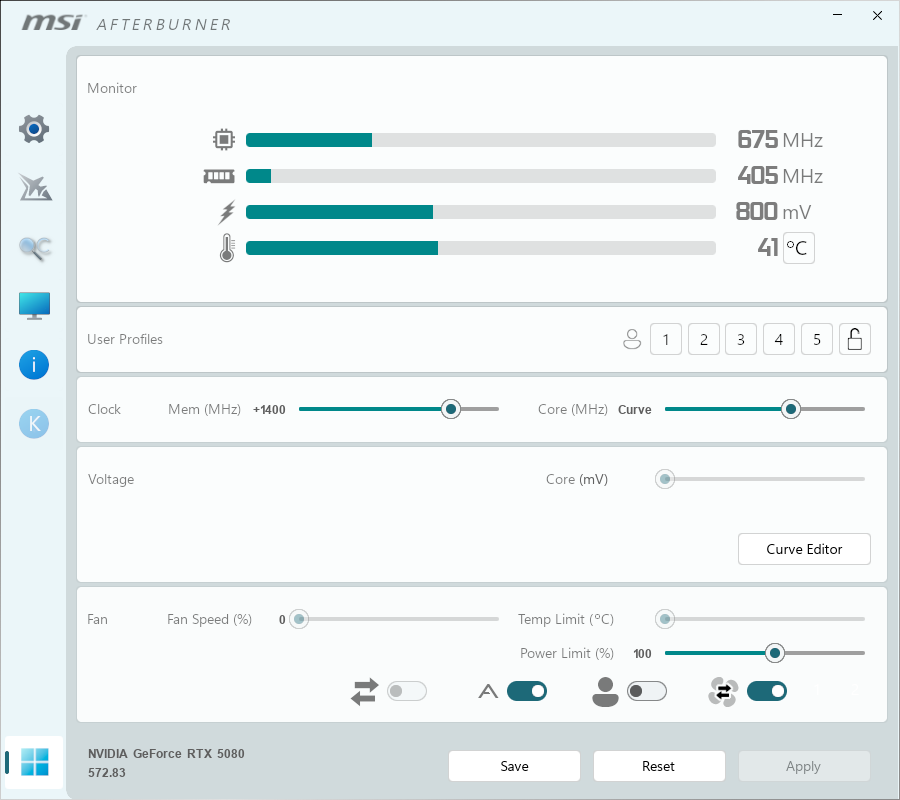
Task: Show information via the blue info icon
Action: point(34,365)
